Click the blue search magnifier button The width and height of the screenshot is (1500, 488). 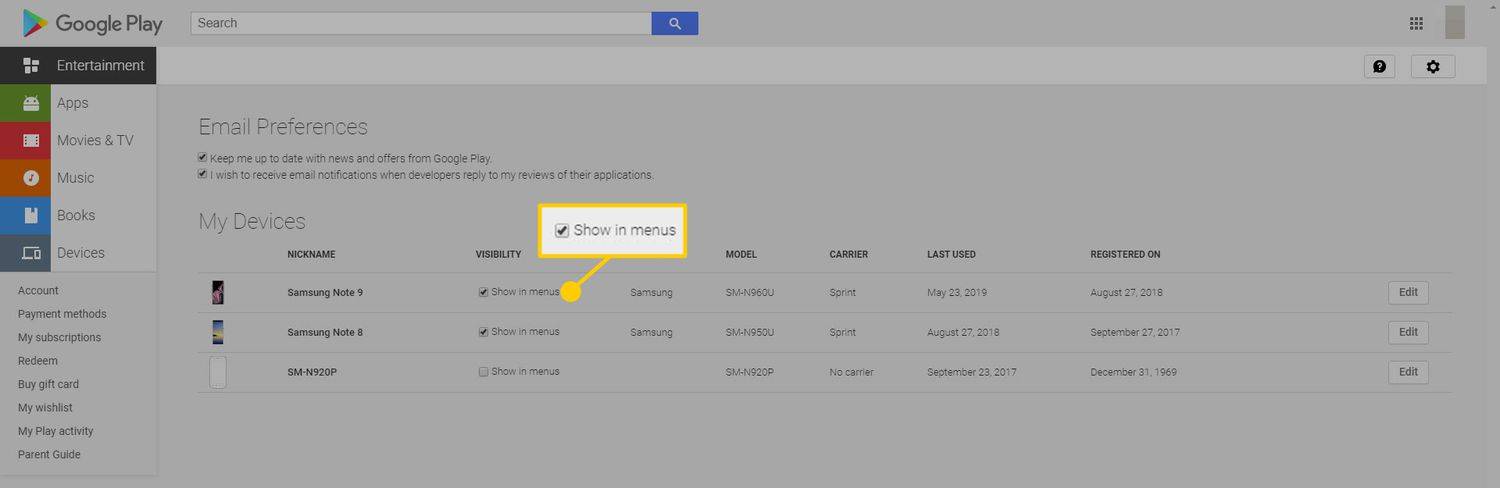click(674, 23)
